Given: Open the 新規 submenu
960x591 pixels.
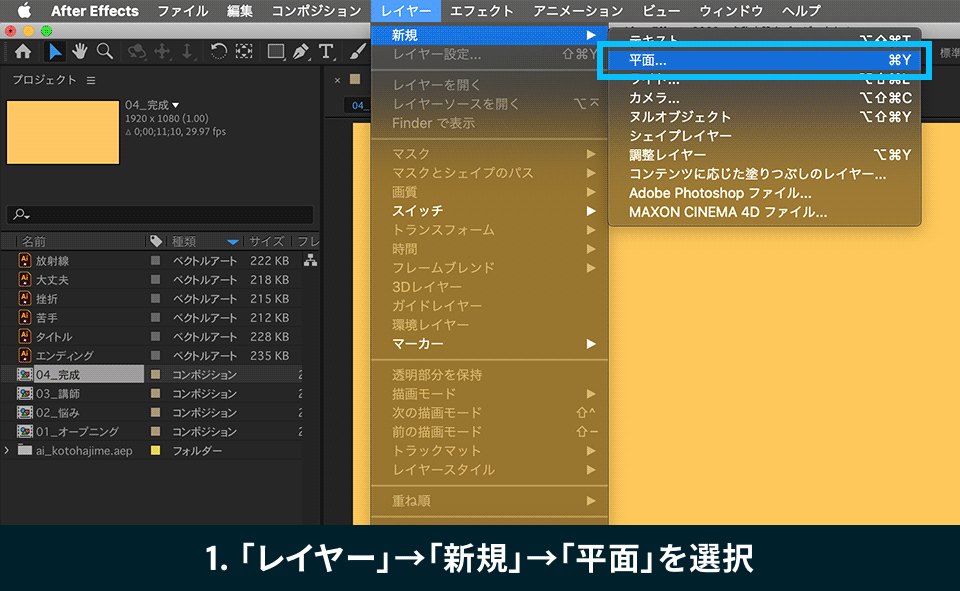Looking at the screenshot, I should [489, 36].
